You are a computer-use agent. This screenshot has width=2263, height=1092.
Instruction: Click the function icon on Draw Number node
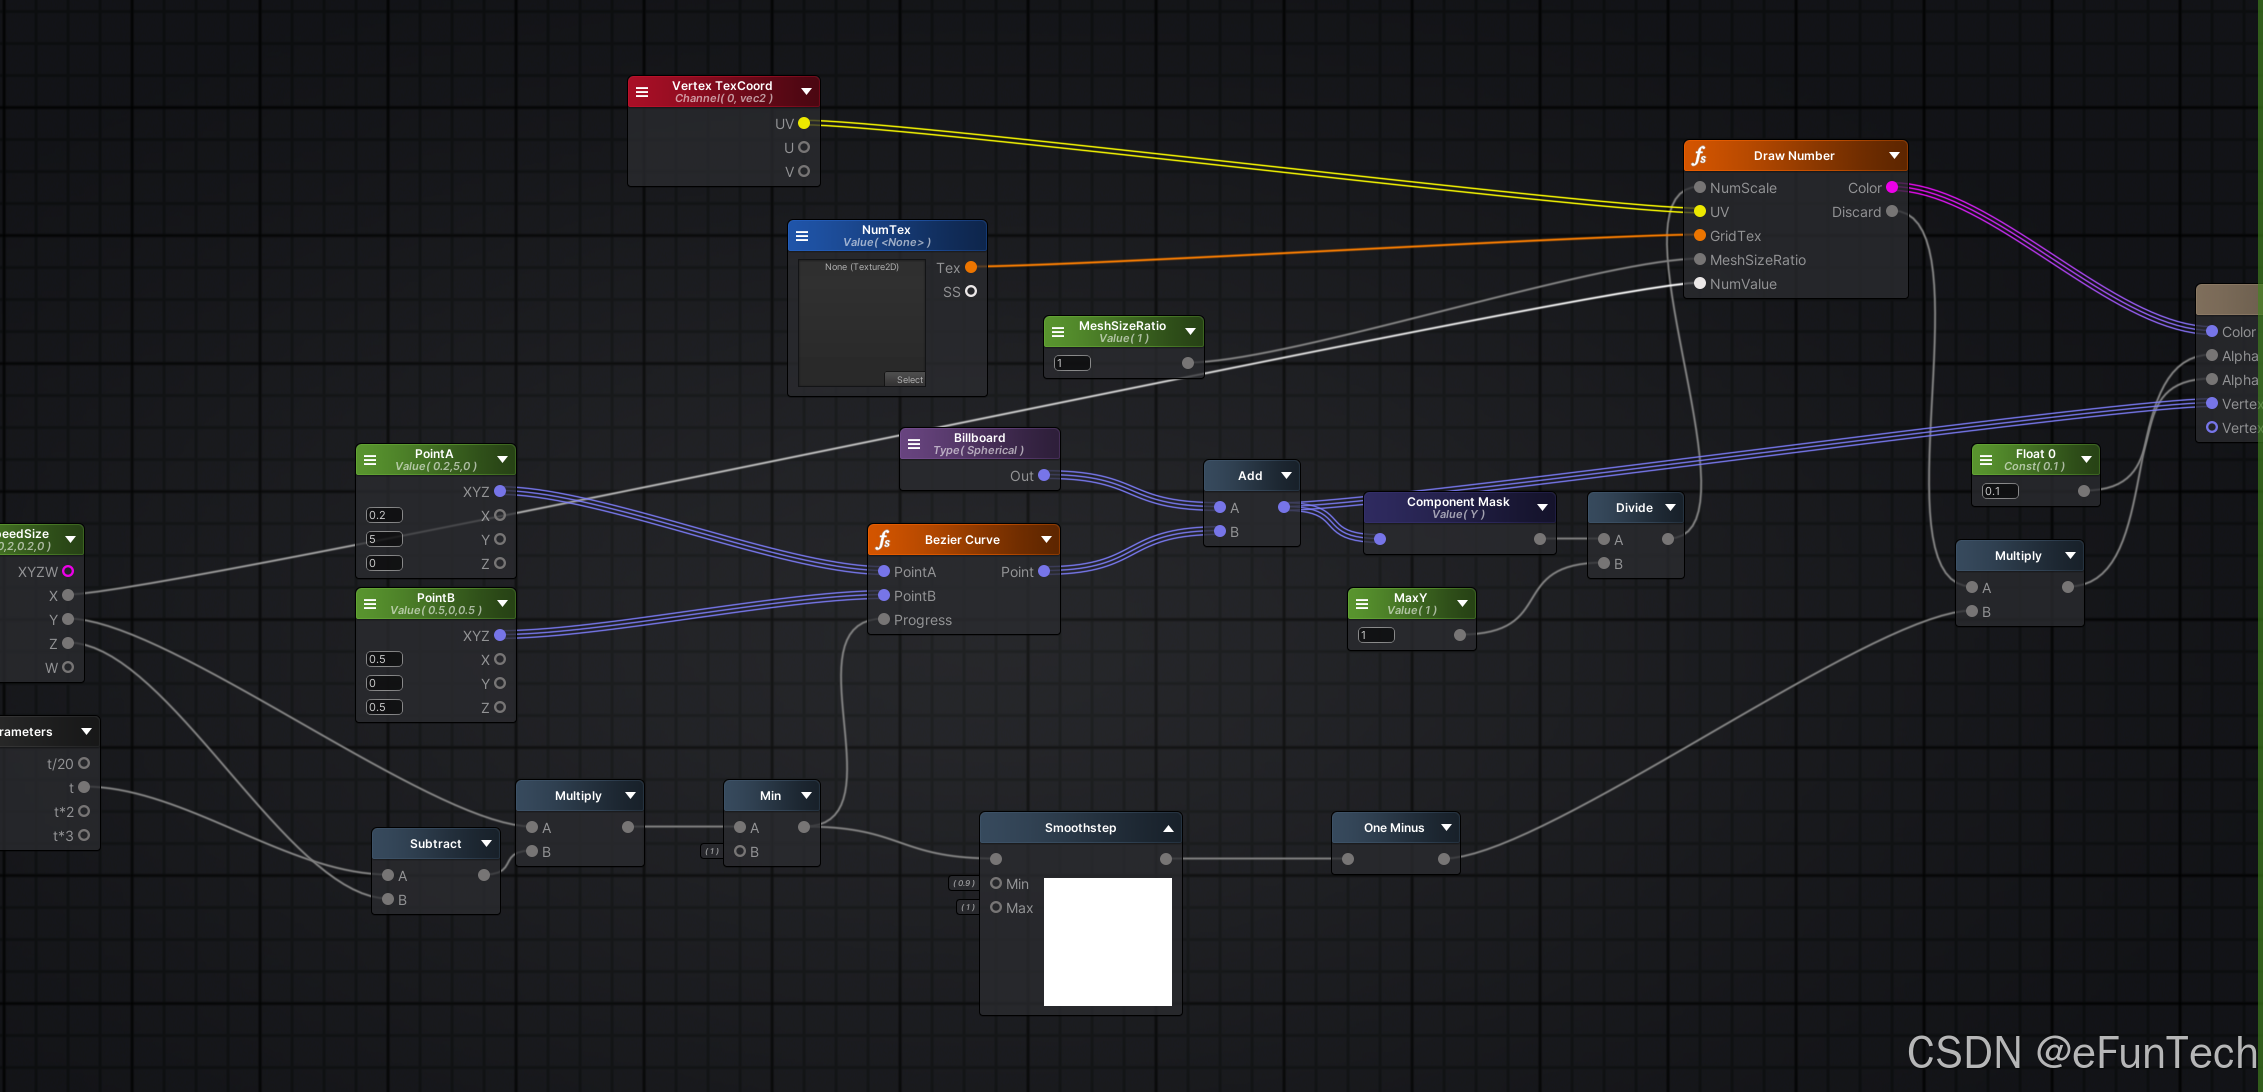(x=1699, y=156)
